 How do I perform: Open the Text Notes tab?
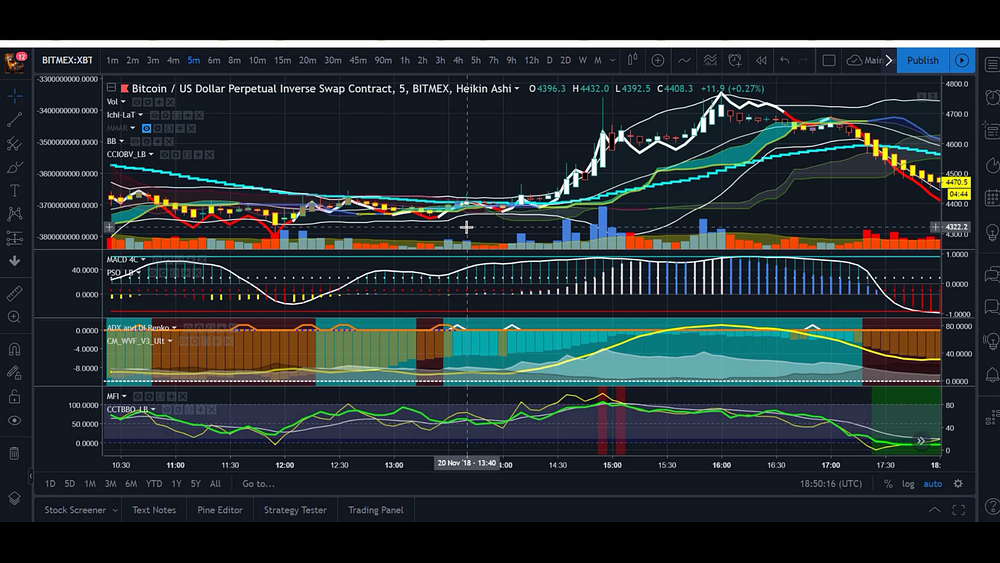point(154,510)
